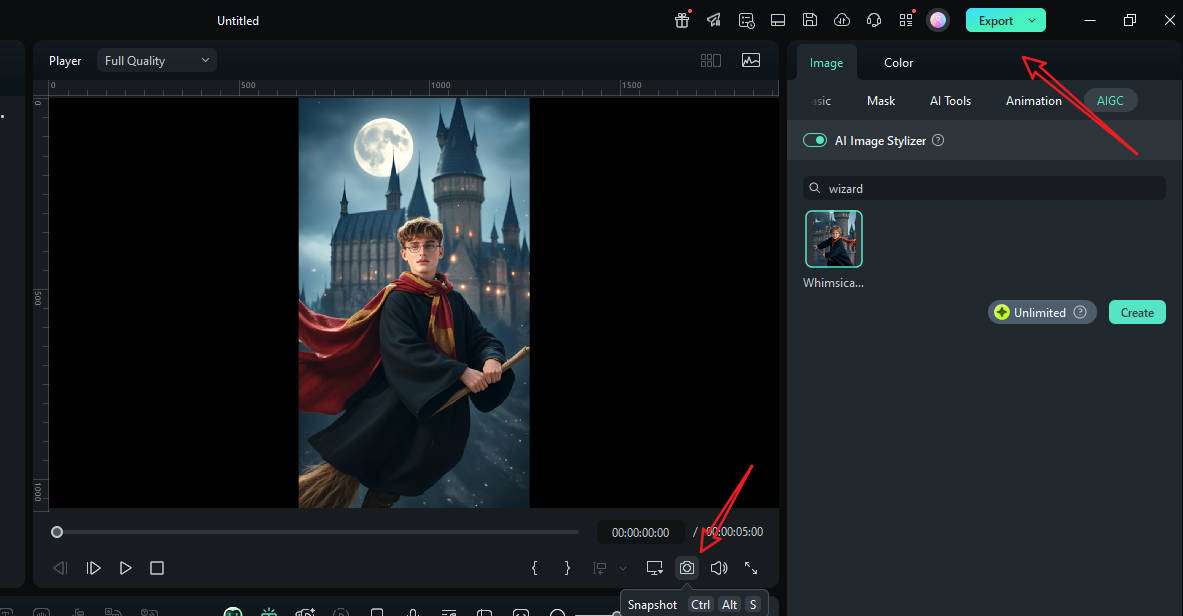Open the Full Quality dropdown
This screenshot has width=1183, height=616.
pos(157,60)
